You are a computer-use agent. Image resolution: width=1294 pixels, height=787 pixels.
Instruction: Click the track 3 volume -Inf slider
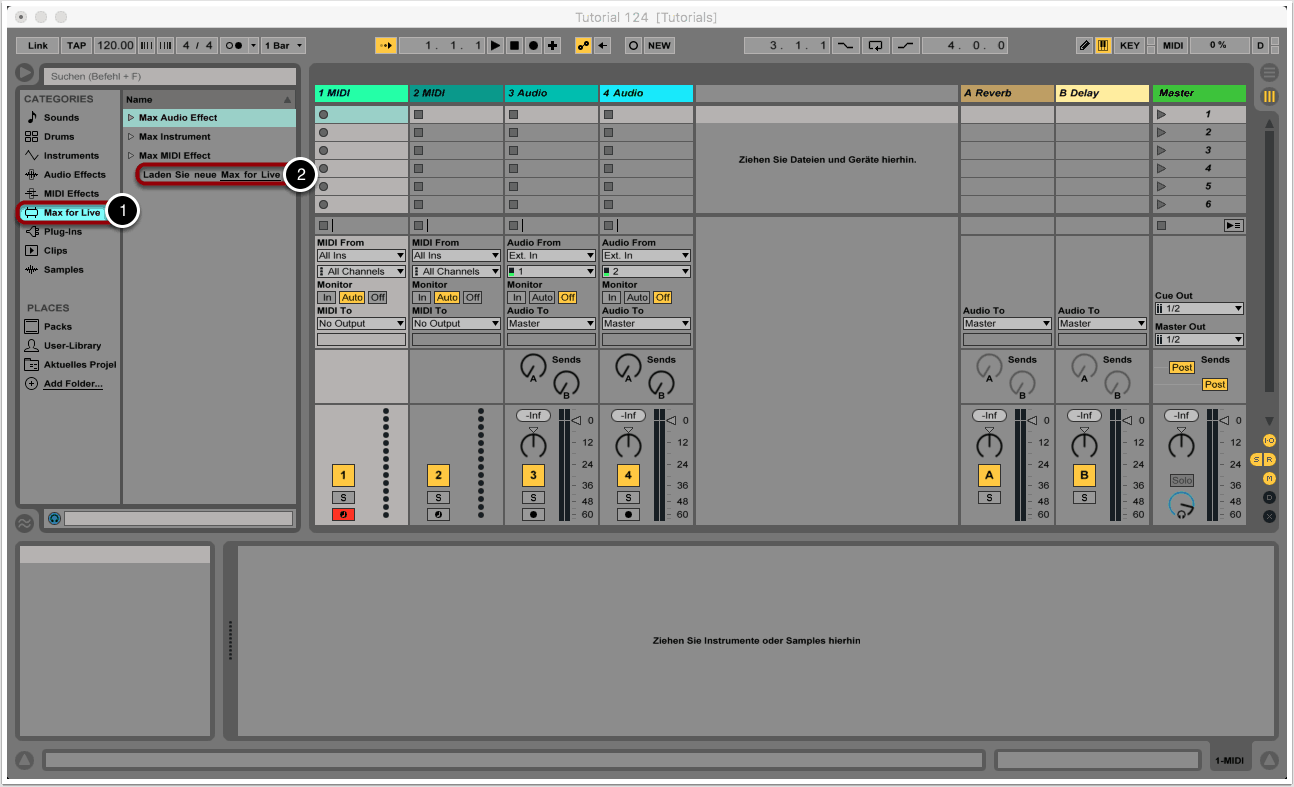pyautogui.click(x=533, y=415)
